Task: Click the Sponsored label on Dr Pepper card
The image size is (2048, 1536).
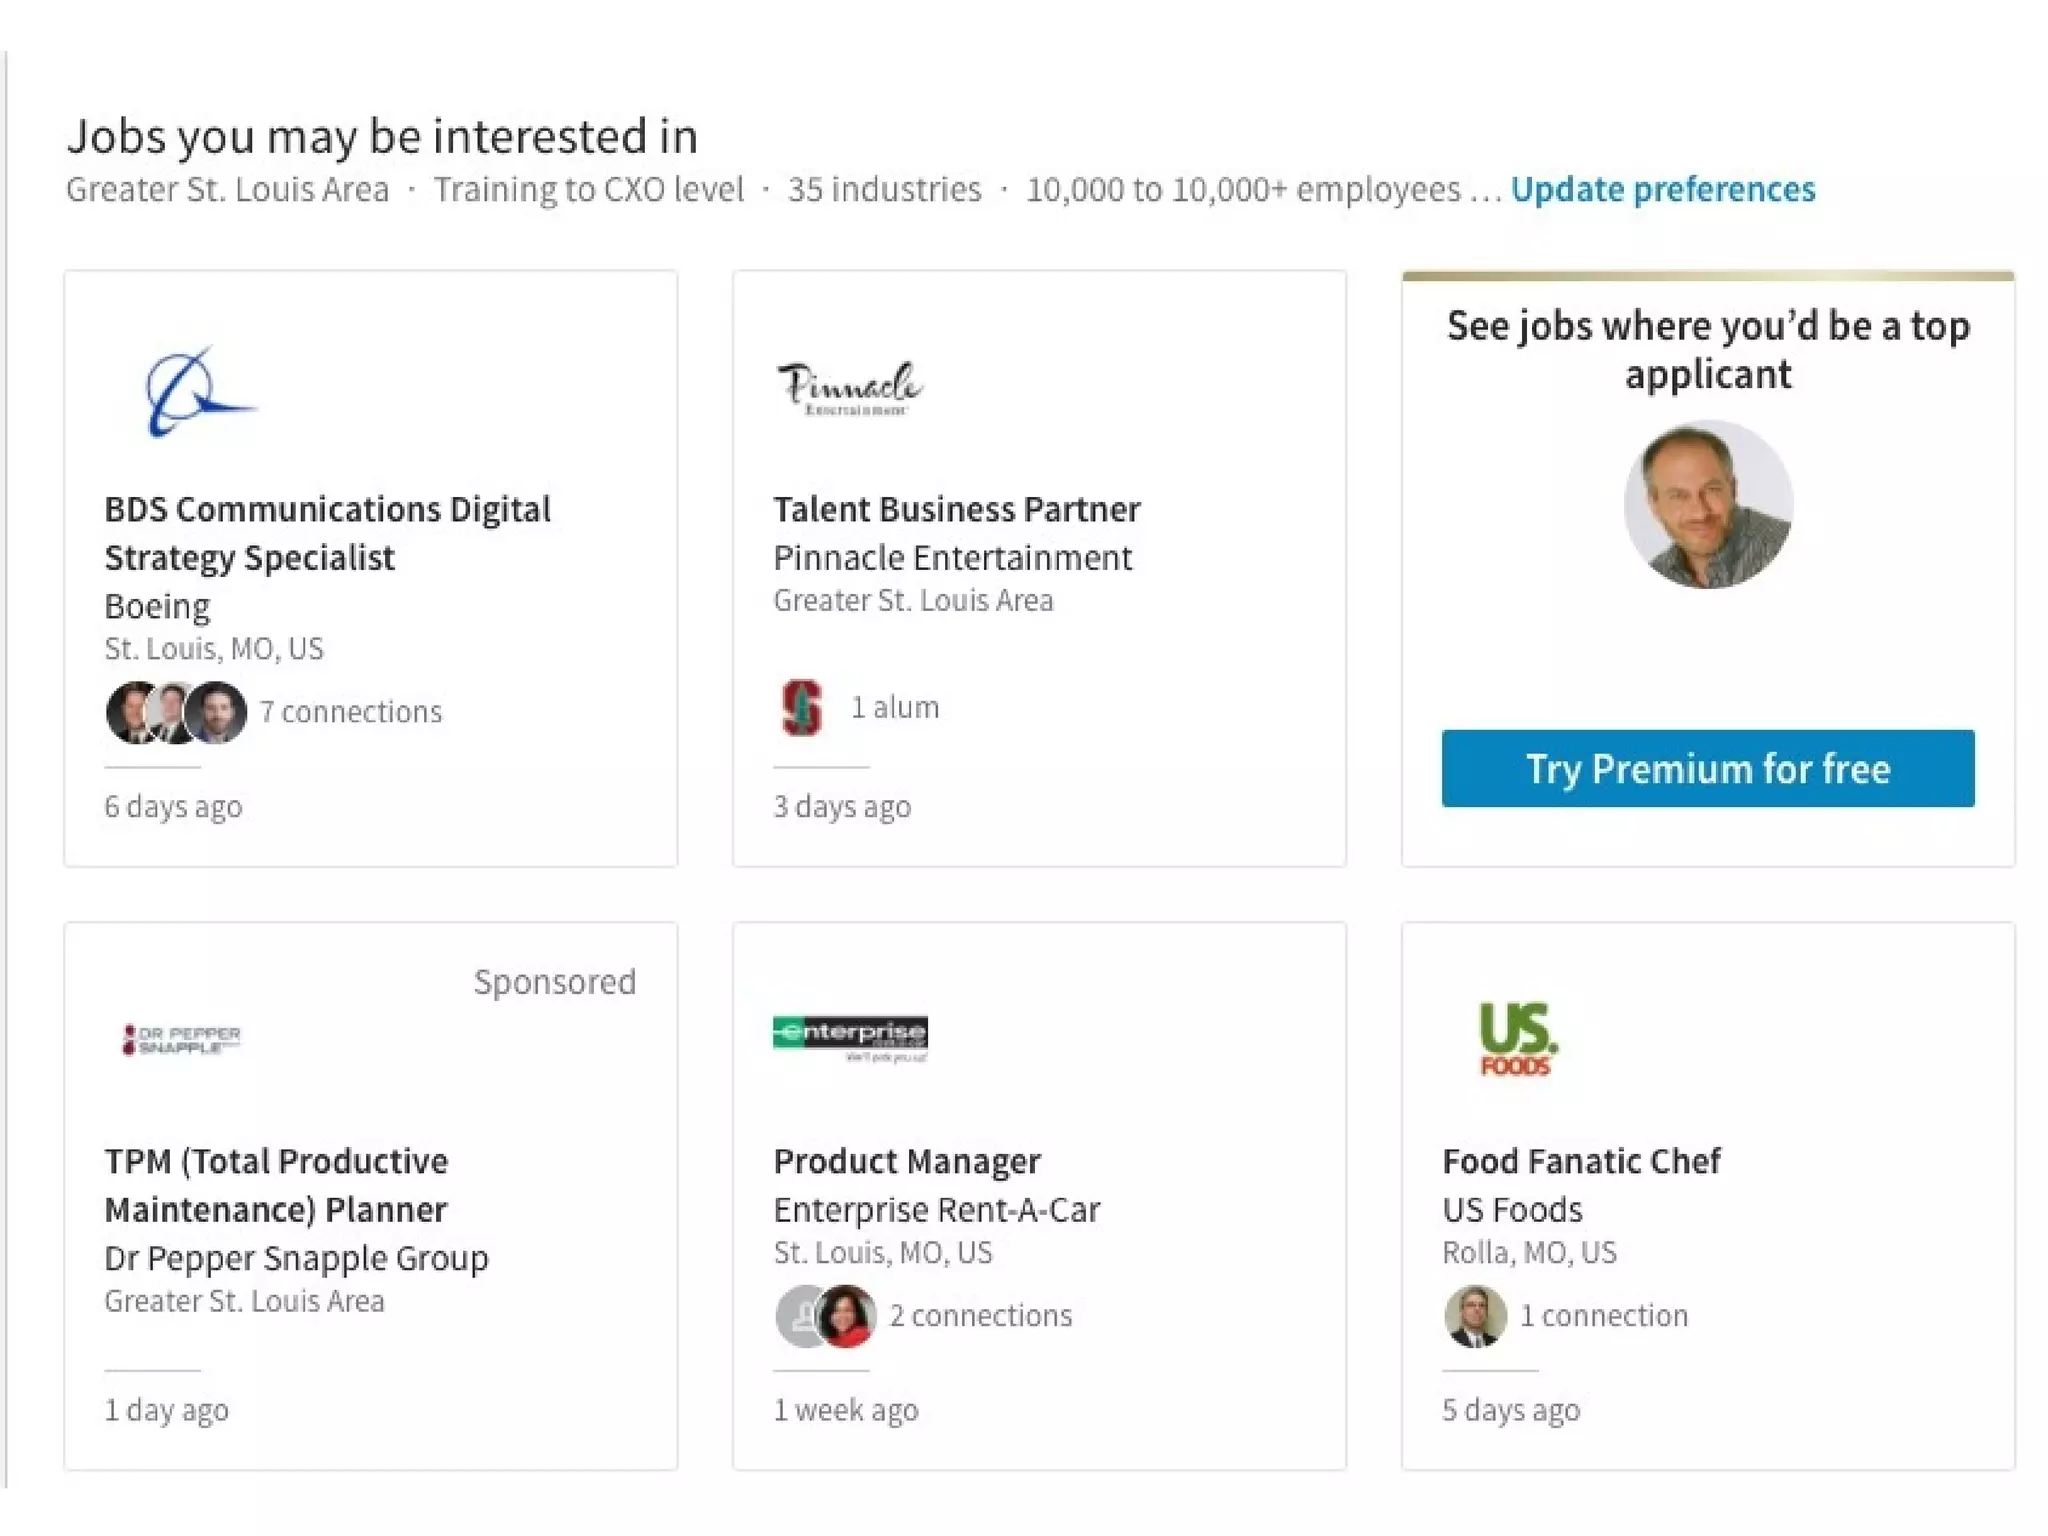Action: tap(554, 982)
